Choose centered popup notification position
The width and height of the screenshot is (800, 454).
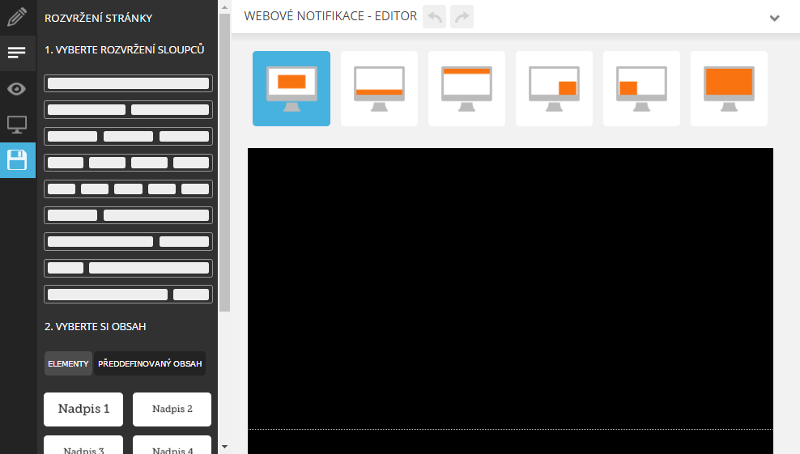coord(291,88)
